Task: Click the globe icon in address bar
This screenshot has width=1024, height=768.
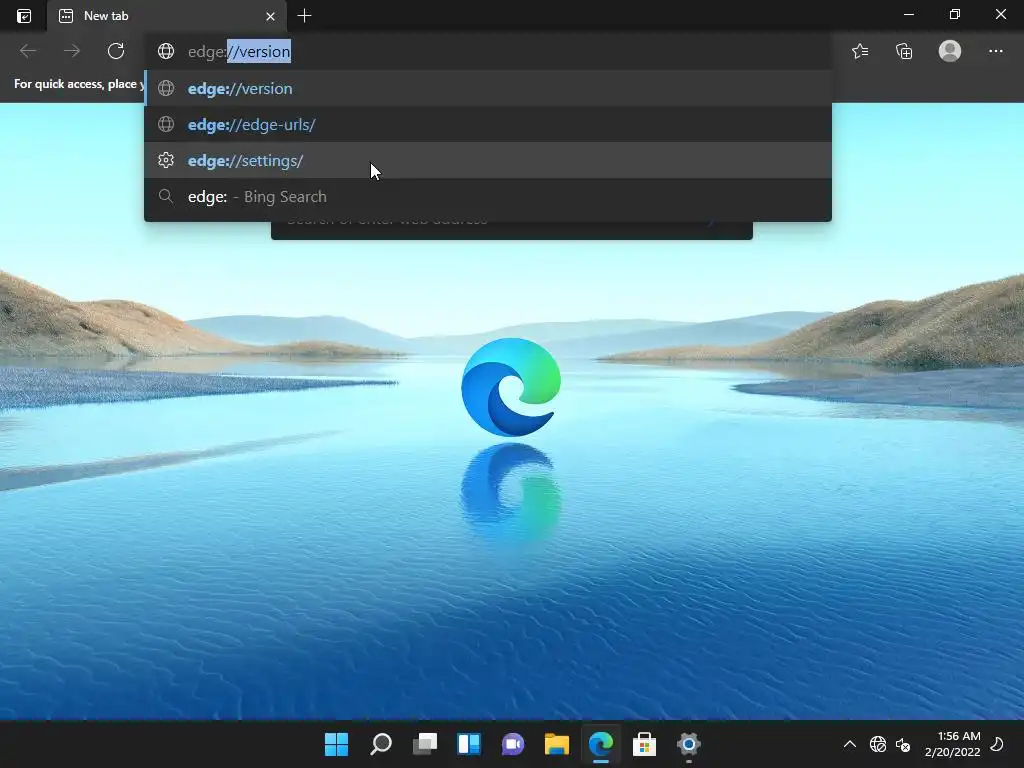Action: 166,51
